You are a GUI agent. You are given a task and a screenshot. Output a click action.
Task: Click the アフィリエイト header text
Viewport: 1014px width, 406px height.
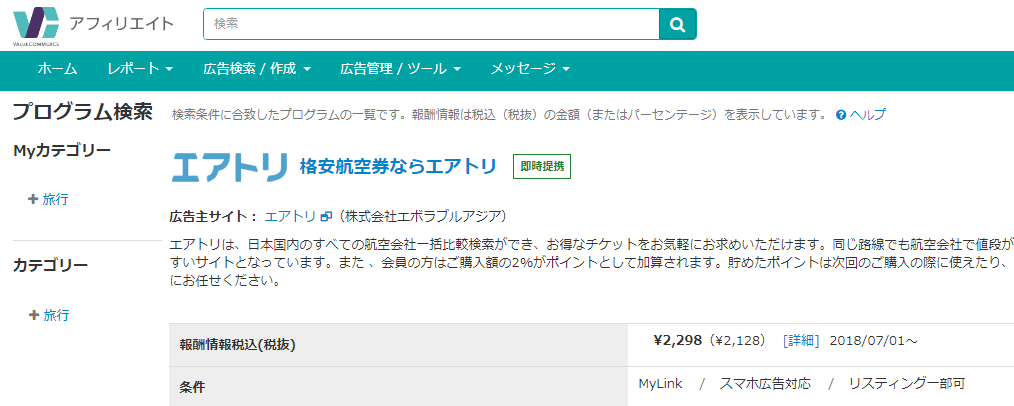[122, 25]
